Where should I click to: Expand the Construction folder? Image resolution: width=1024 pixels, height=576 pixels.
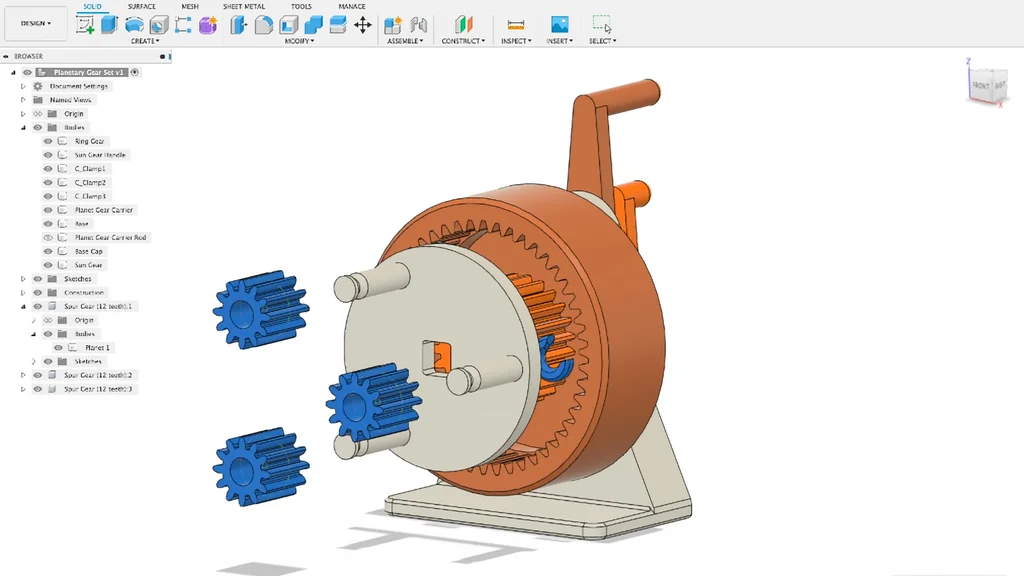pyautogui.click(x=24, y=293)
